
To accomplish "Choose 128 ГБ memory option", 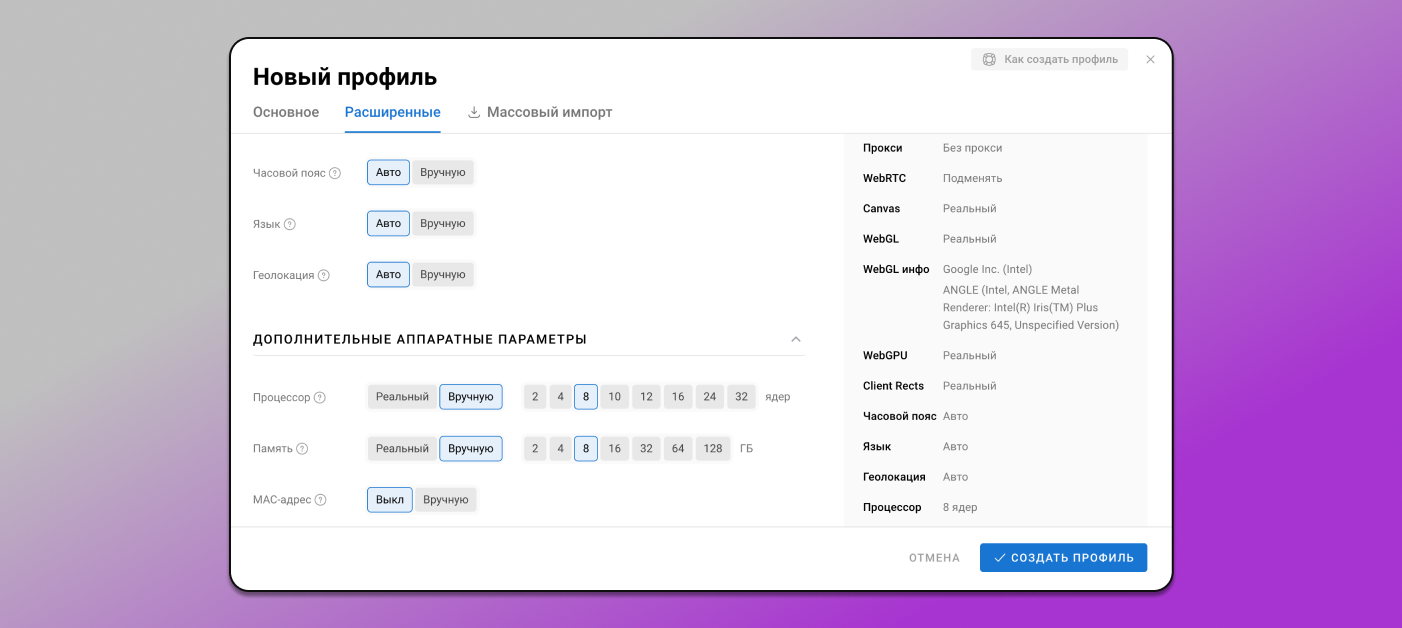I will click(713, 448).
